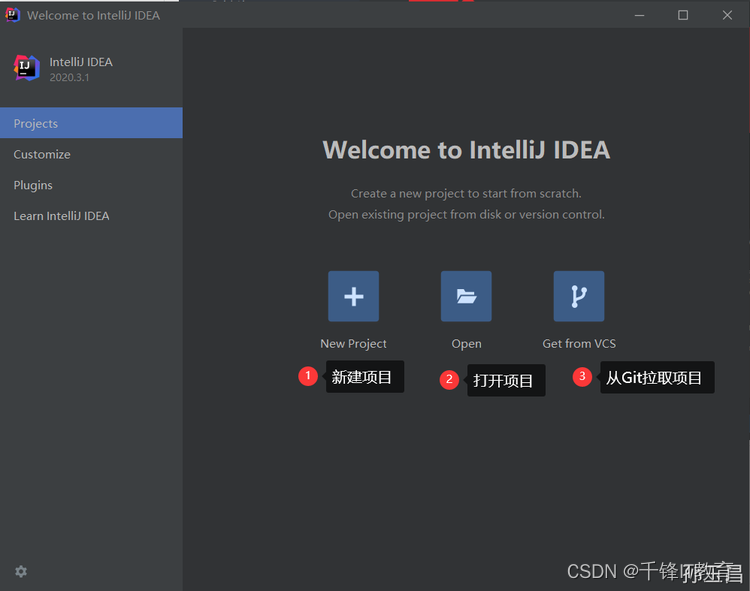Maximize the Welcome window
Image resolution: width=750 pixels, height=591 pixels.
coord(683,15)
